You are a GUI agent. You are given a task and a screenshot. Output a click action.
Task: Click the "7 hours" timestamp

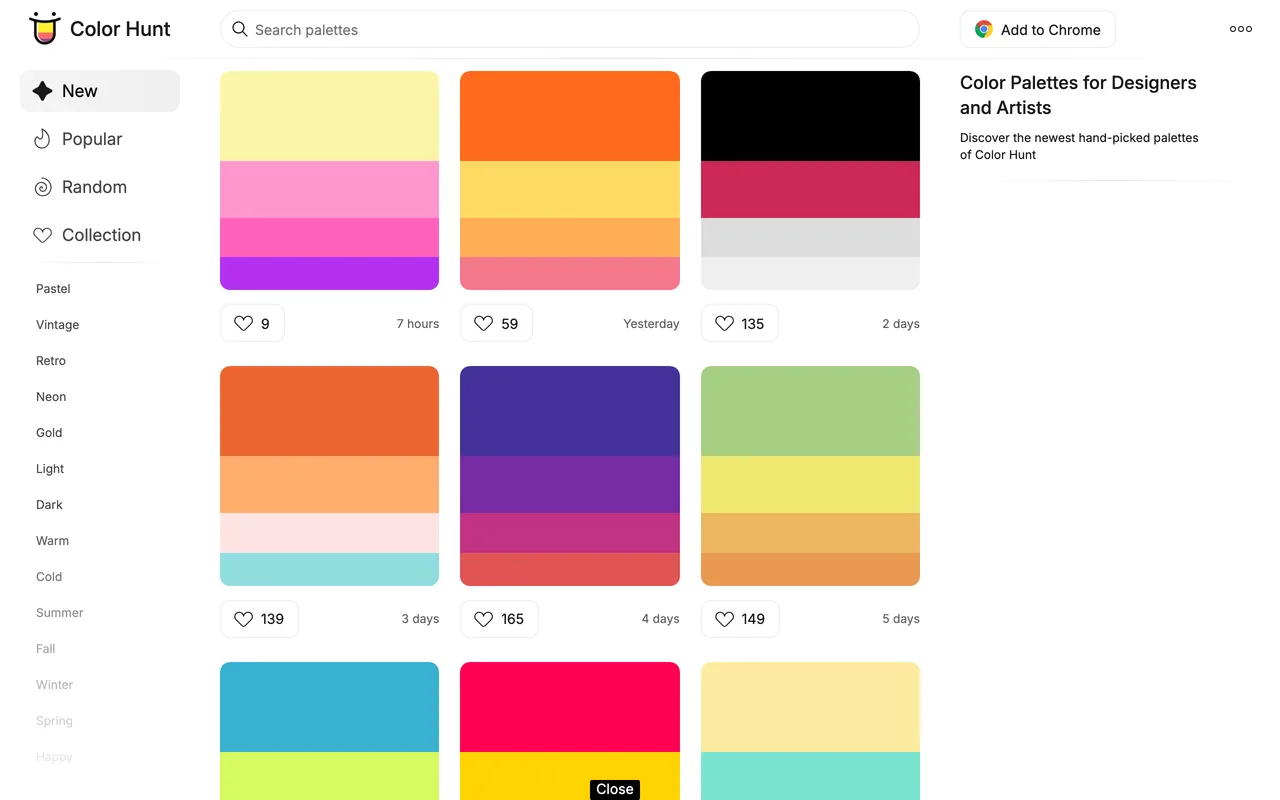(418, 323)
